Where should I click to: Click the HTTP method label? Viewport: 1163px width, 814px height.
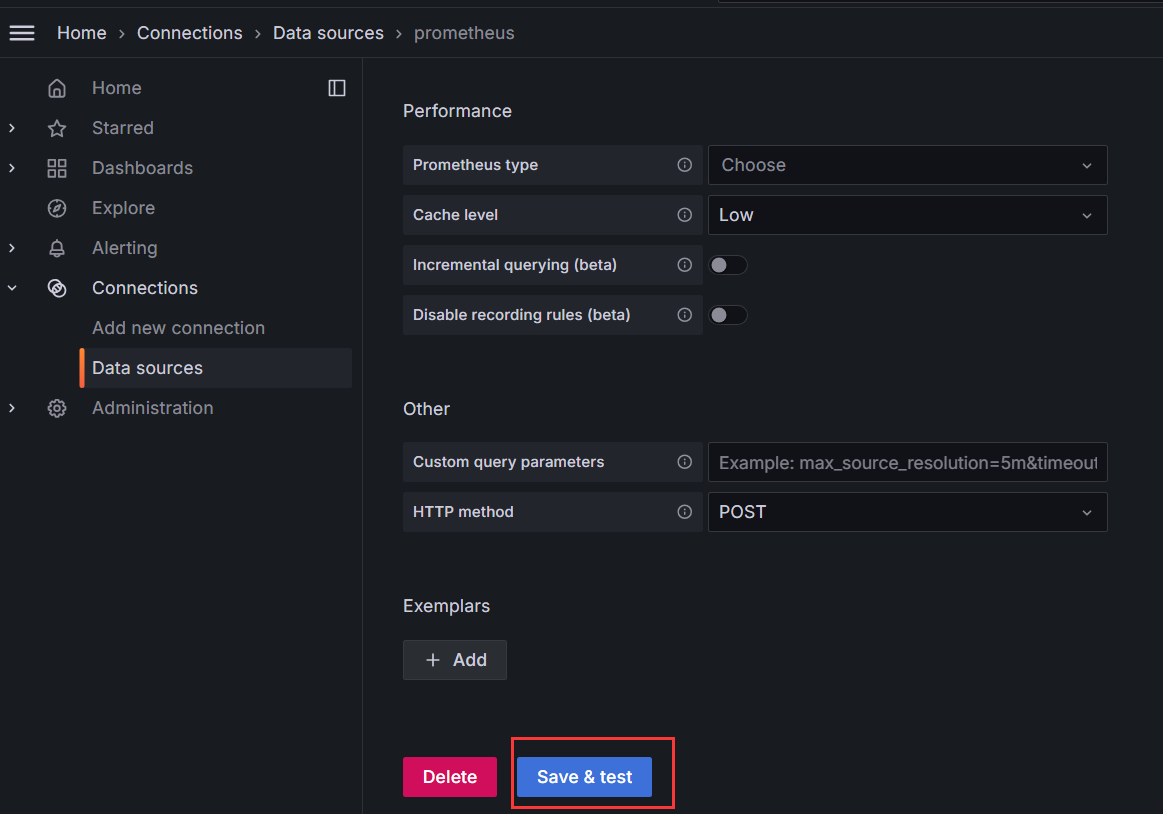pos(463,512)
